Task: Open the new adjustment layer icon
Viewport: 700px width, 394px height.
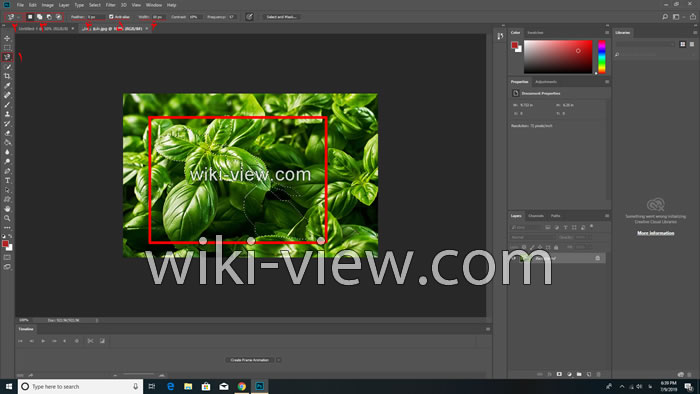Action: coord(569,374)
